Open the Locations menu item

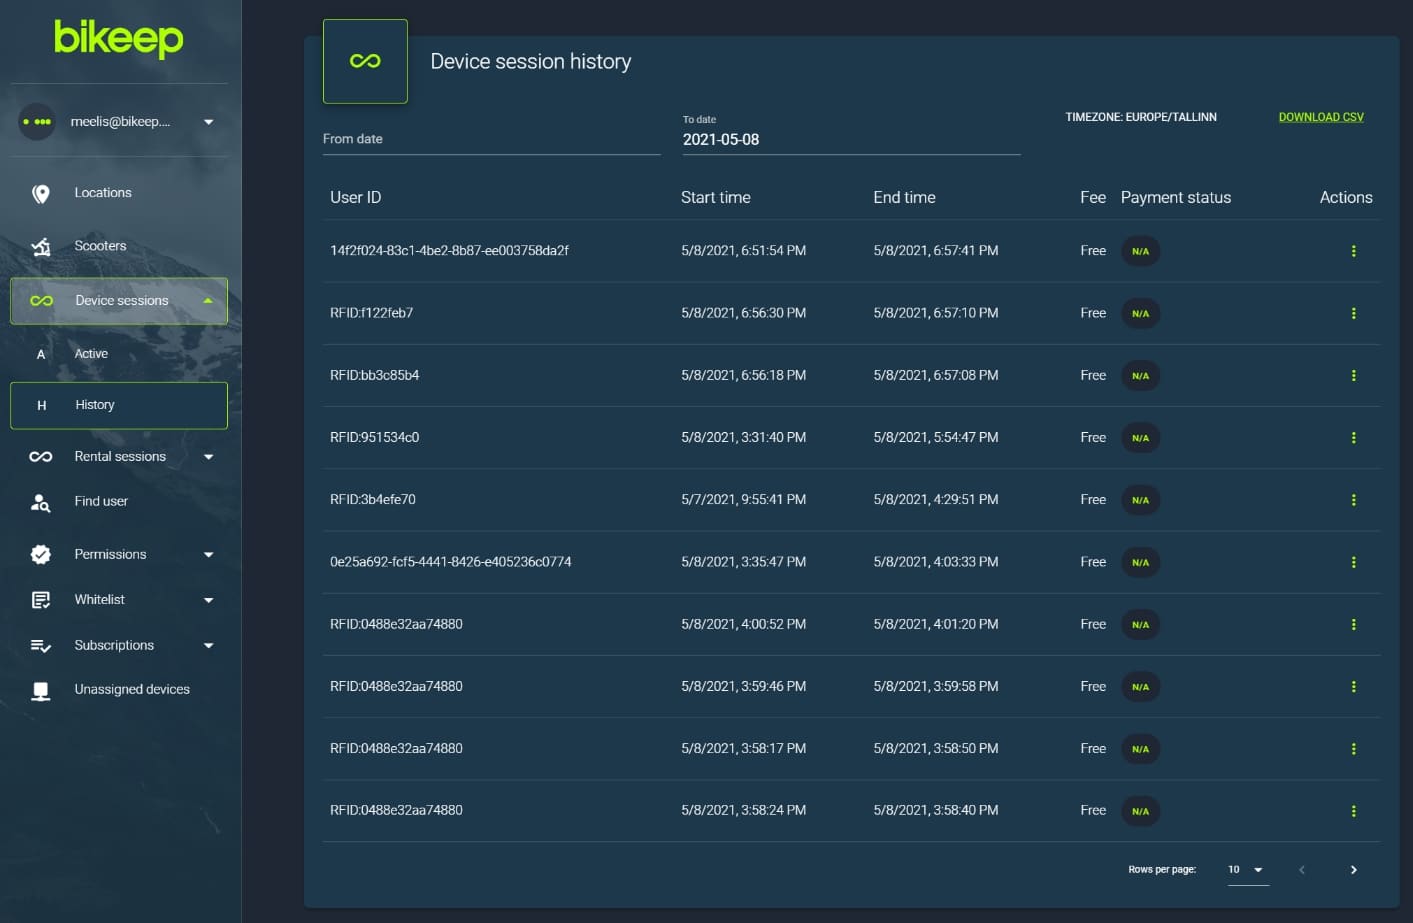pyautogui.click(x=103, y=193)
